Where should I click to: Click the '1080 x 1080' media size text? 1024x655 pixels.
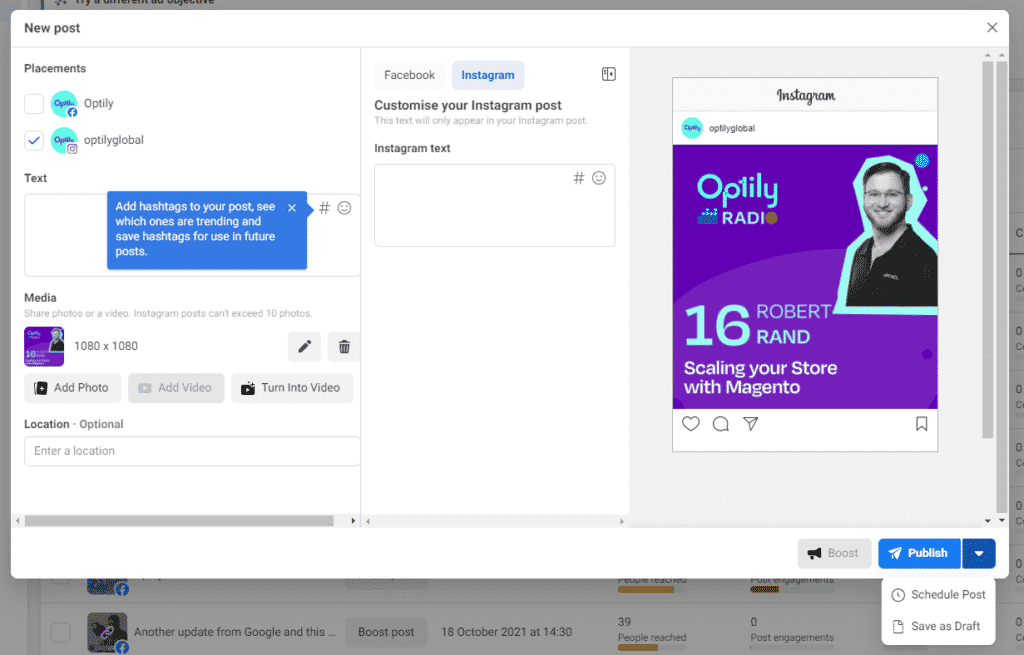point(106,346)
